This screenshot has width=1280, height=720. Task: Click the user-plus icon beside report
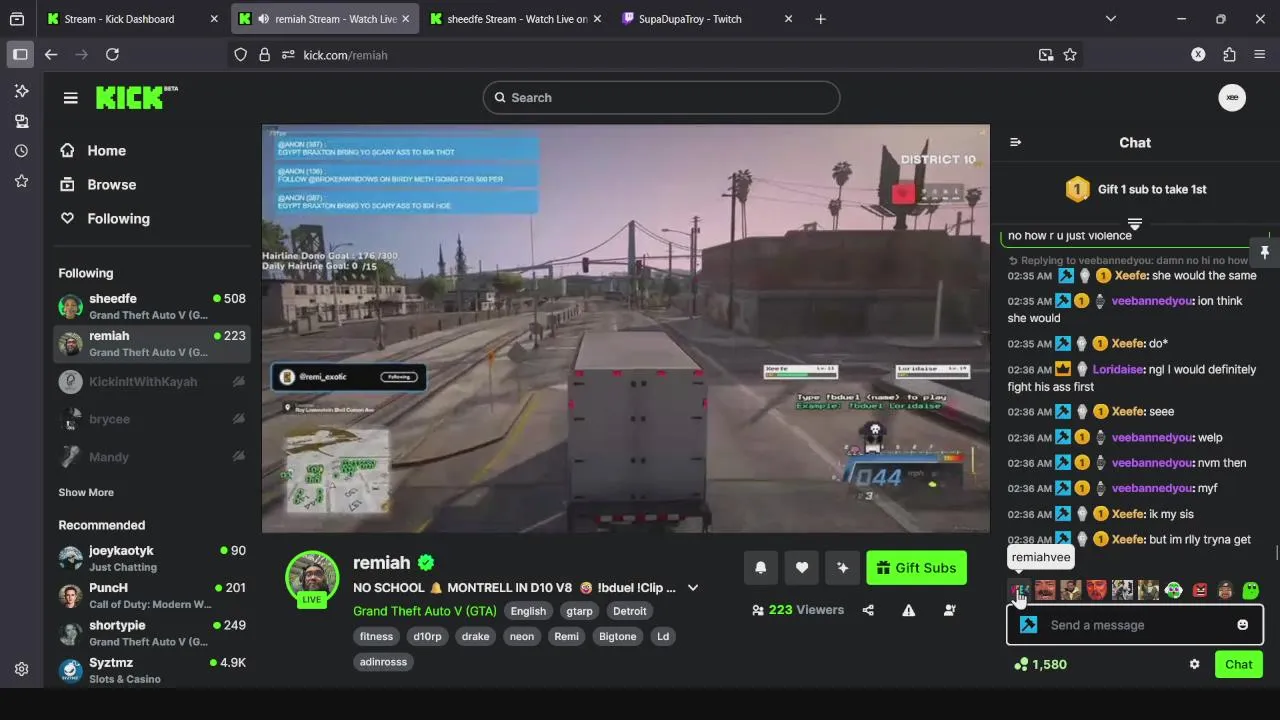(x=950, y=610)
